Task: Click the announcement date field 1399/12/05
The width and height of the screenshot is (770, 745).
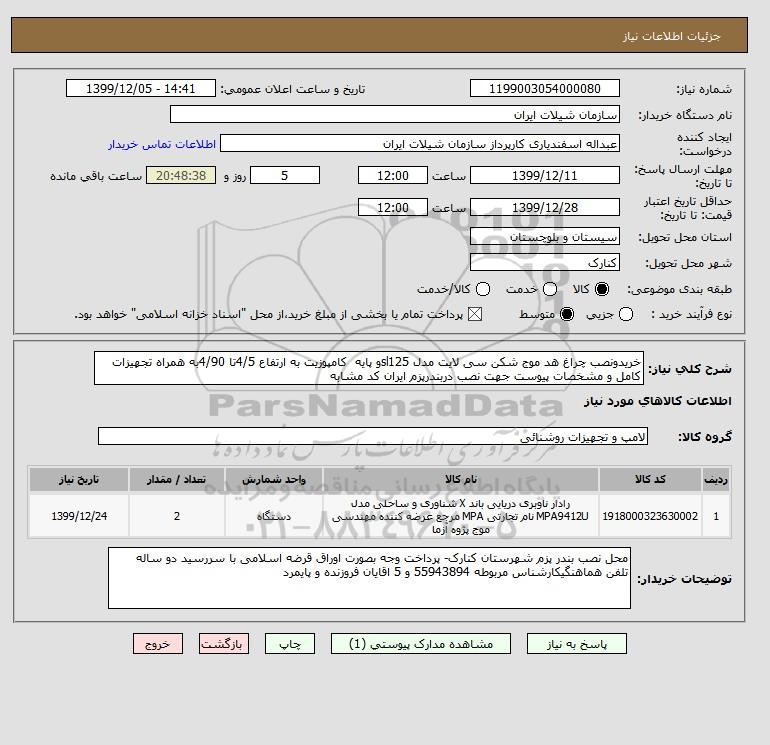Action: click(x=140, y=88)
